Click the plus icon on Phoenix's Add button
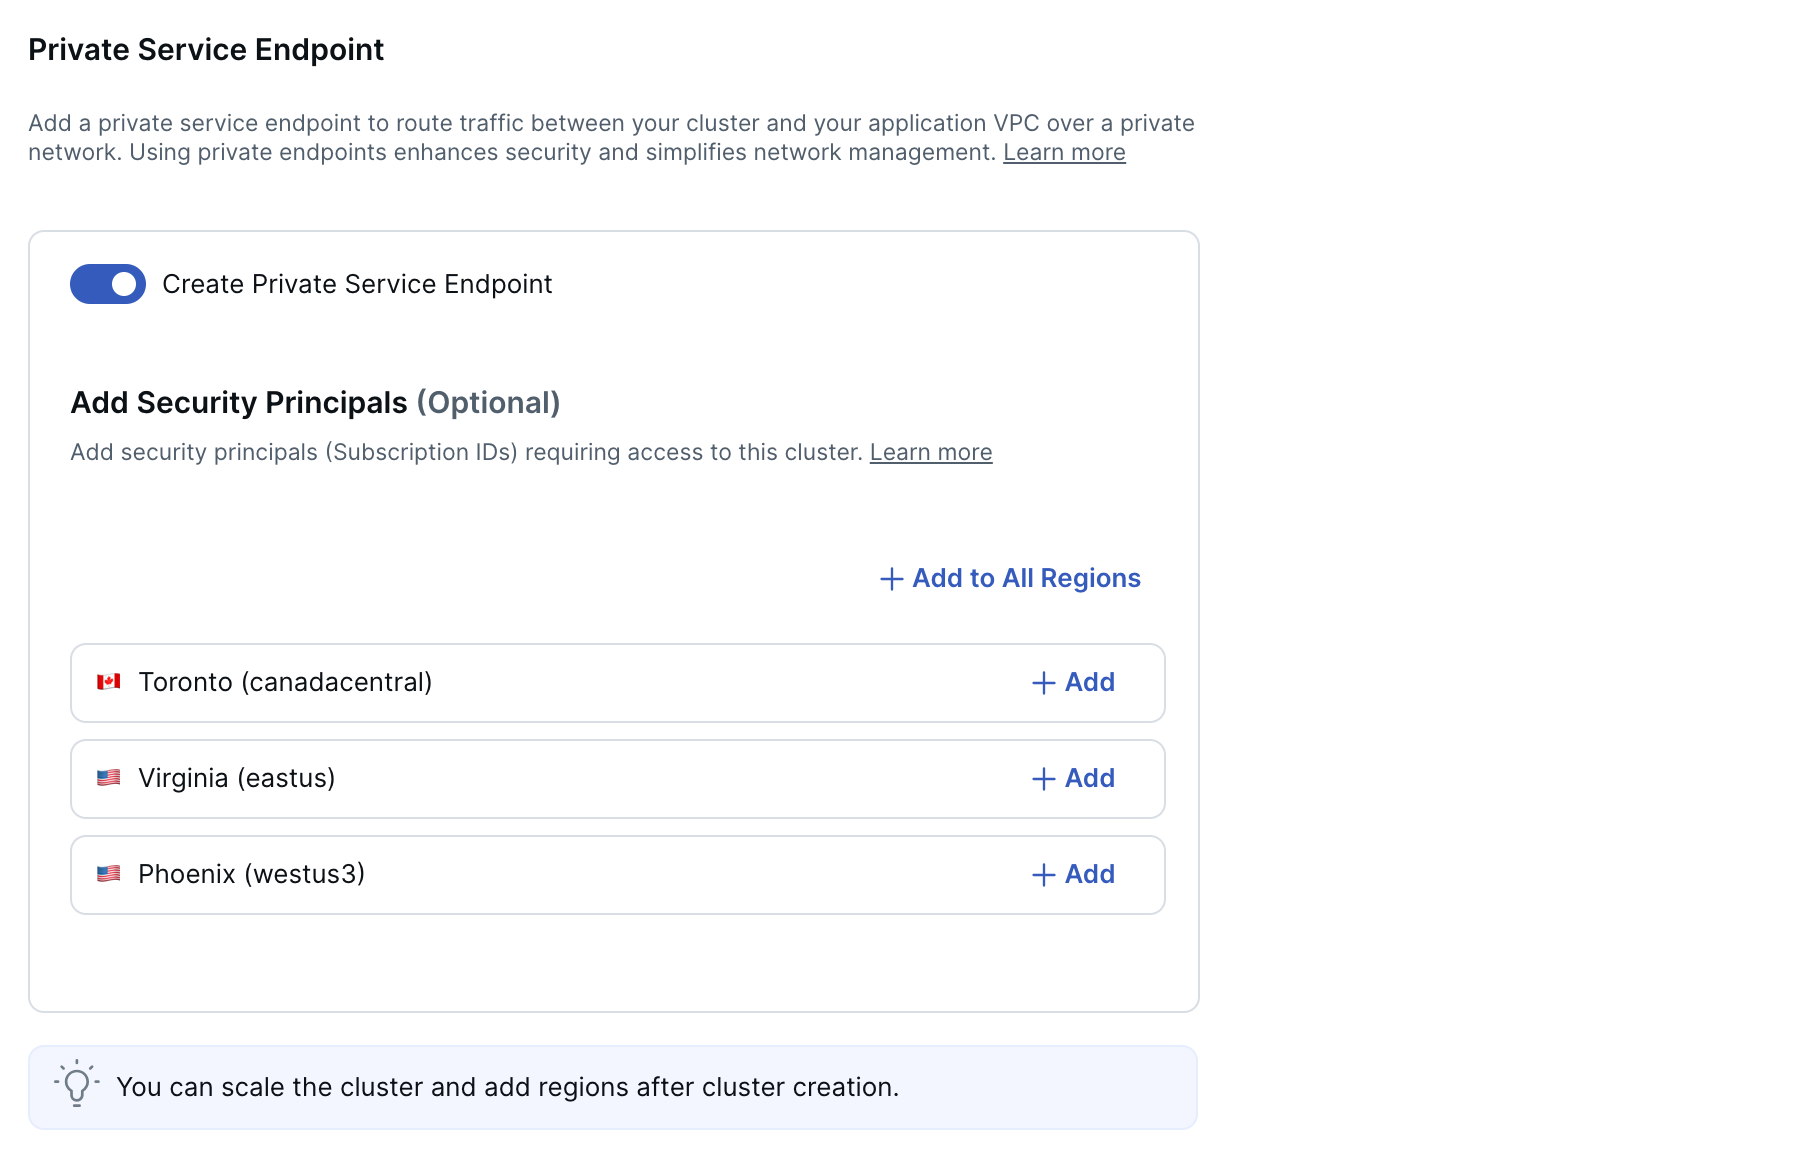Viewport: 1814px width, 1158px height. point(1043,874)
